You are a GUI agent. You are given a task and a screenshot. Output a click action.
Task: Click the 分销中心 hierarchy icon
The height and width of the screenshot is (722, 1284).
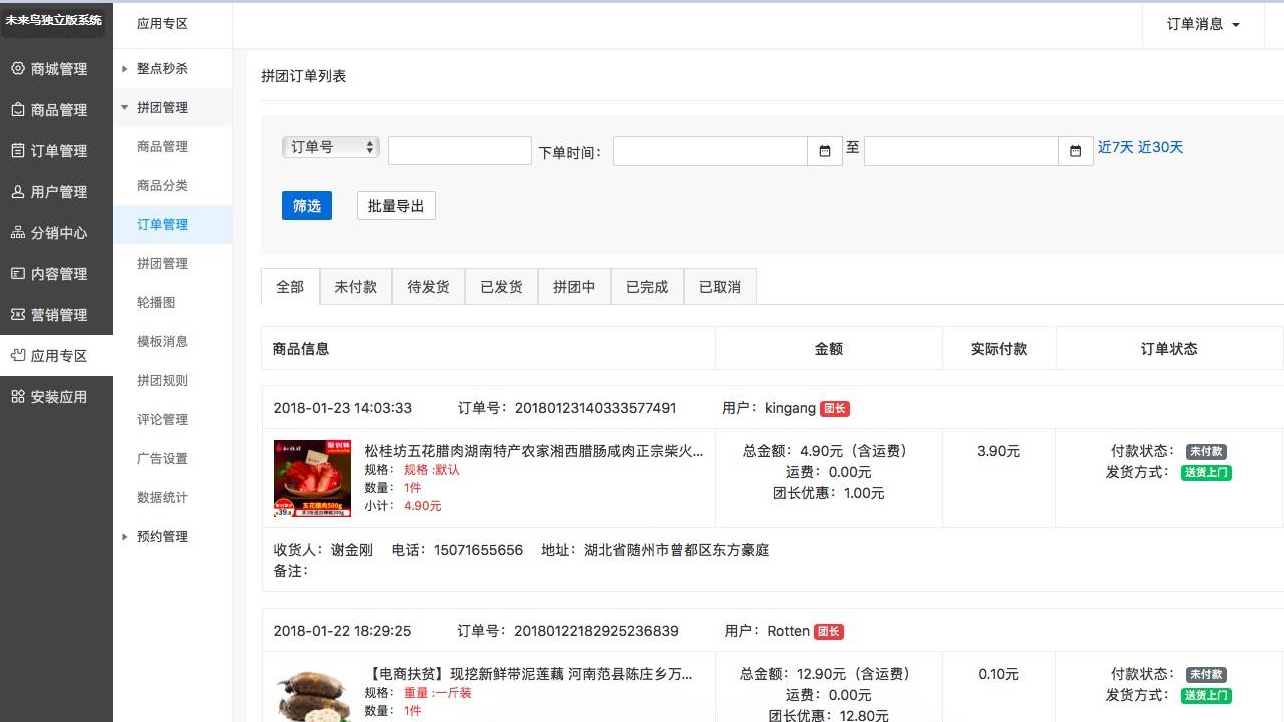[17, 233]
